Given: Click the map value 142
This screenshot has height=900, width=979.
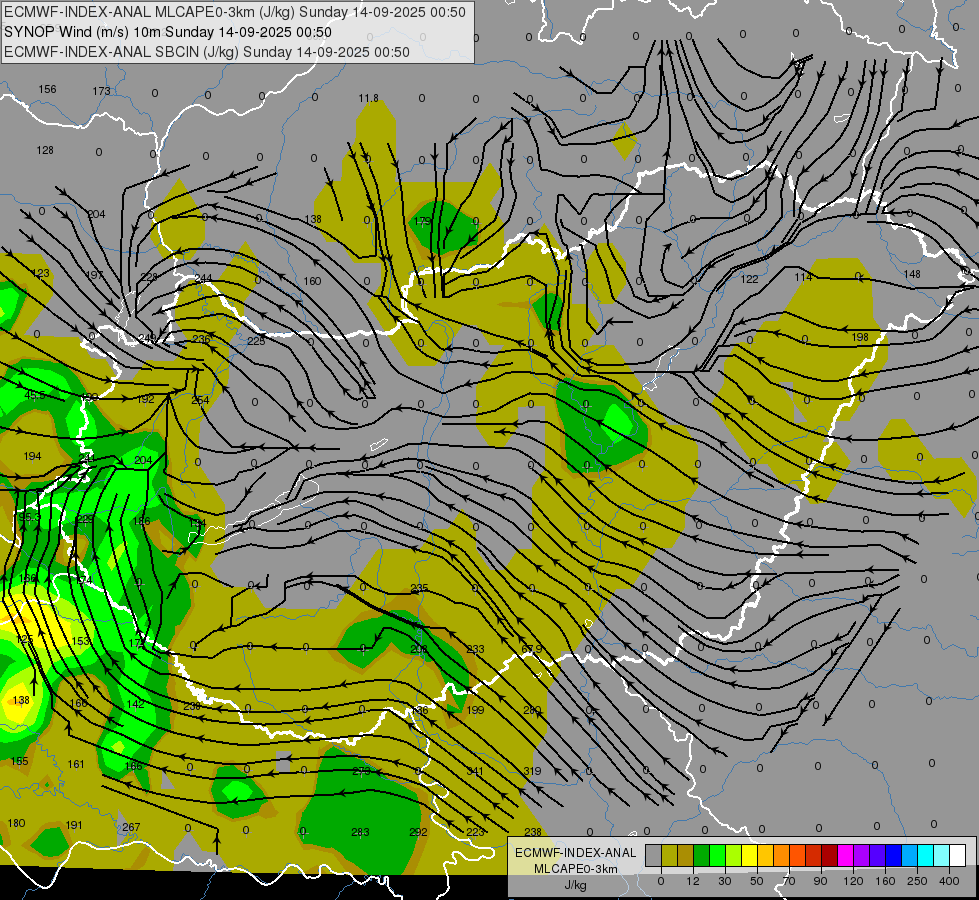Looking at the screenshot, I should pos(135,704).
